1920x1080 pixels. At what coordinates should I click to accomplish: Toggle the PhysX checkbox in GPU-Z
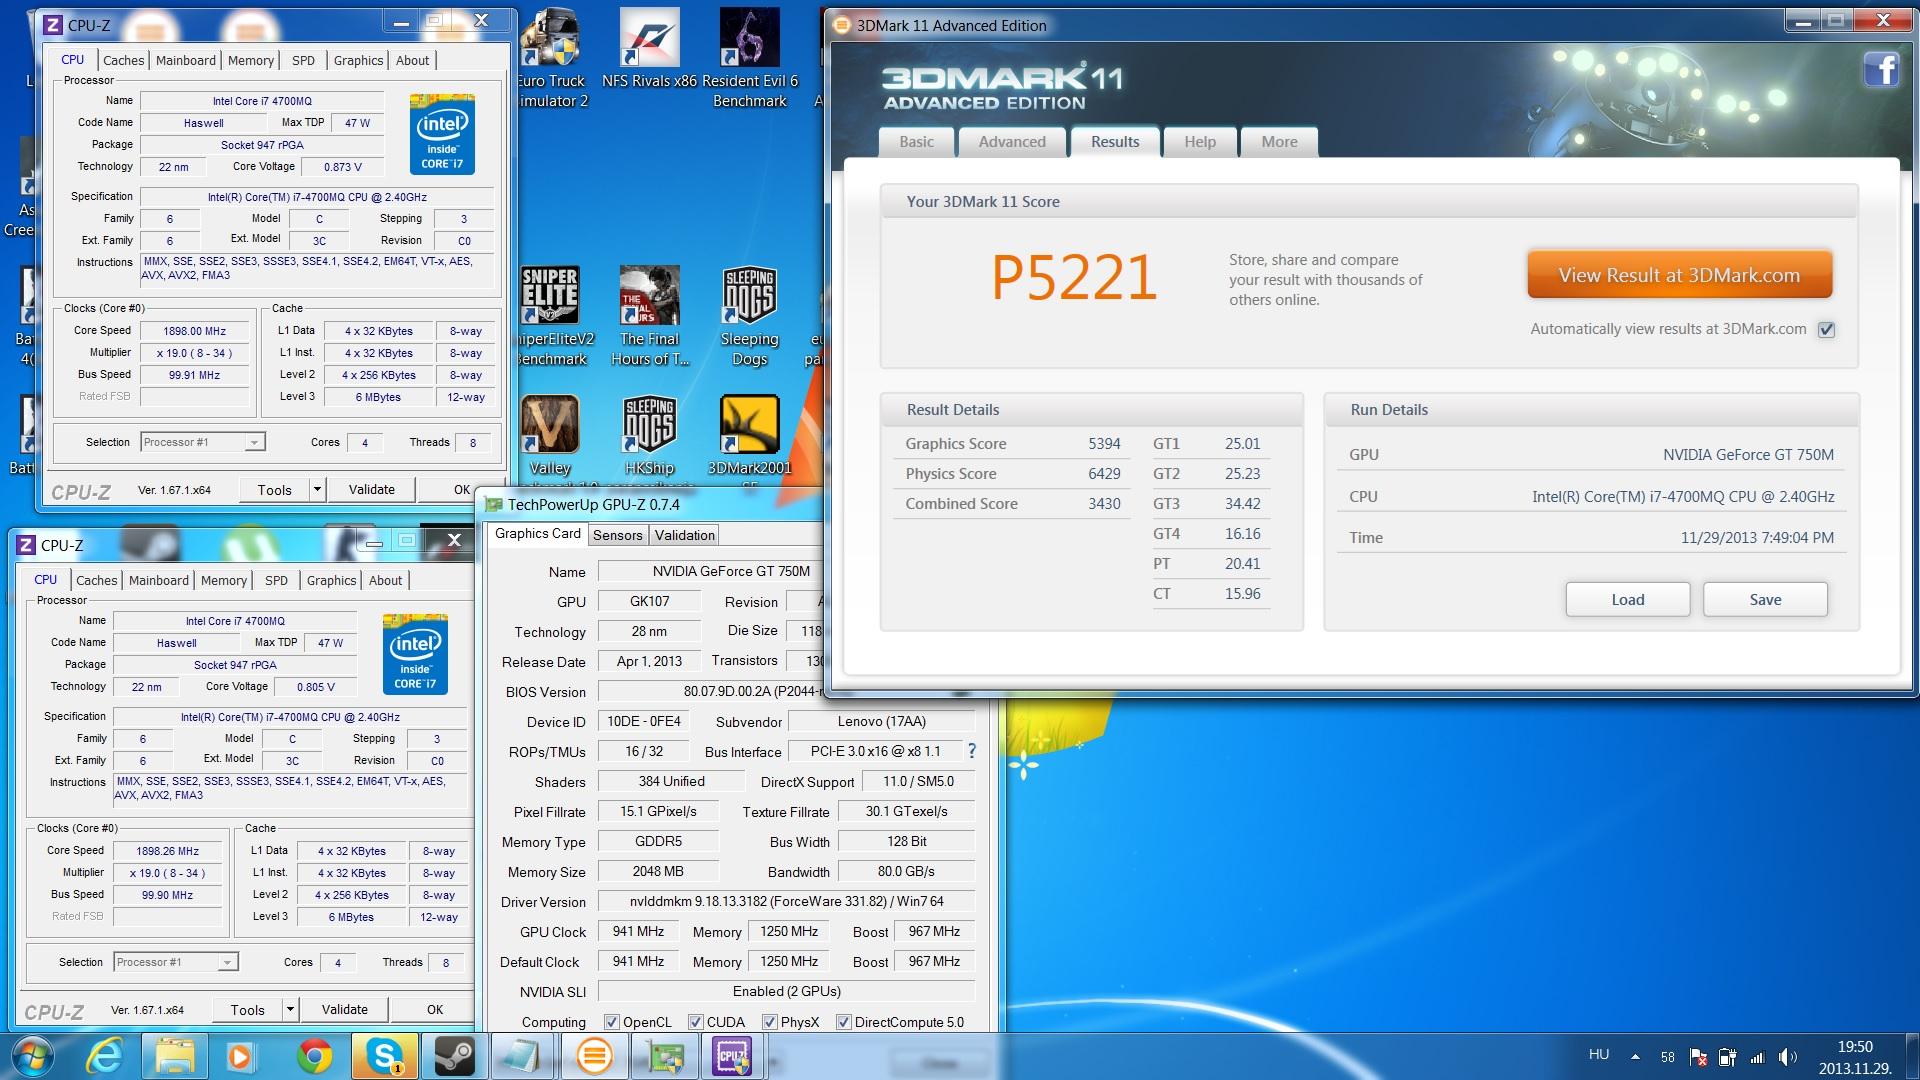[x=769, y=1022]
